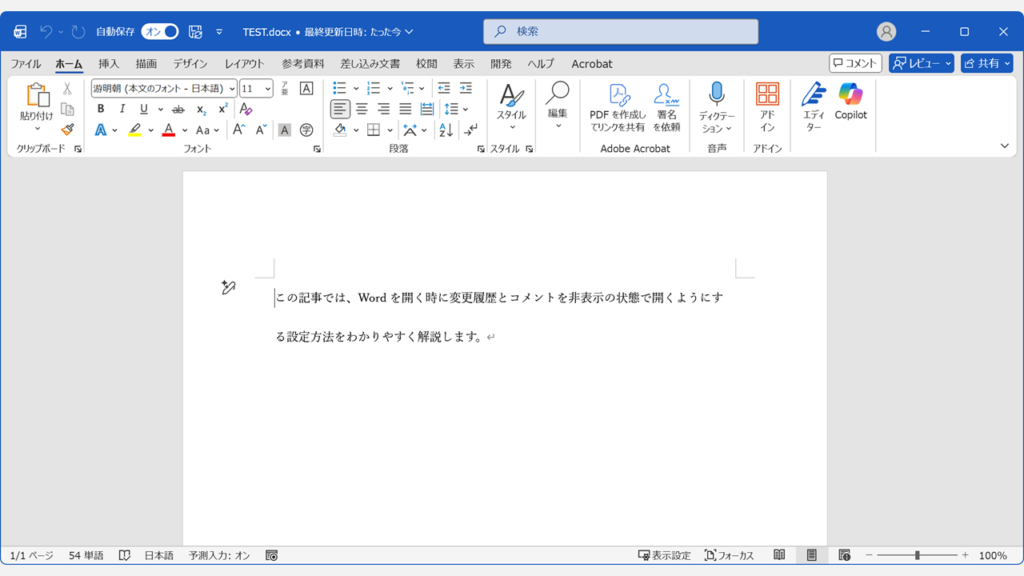Toggle bold formatting
Screen dimensions: 1024x576
pos(100,107)
